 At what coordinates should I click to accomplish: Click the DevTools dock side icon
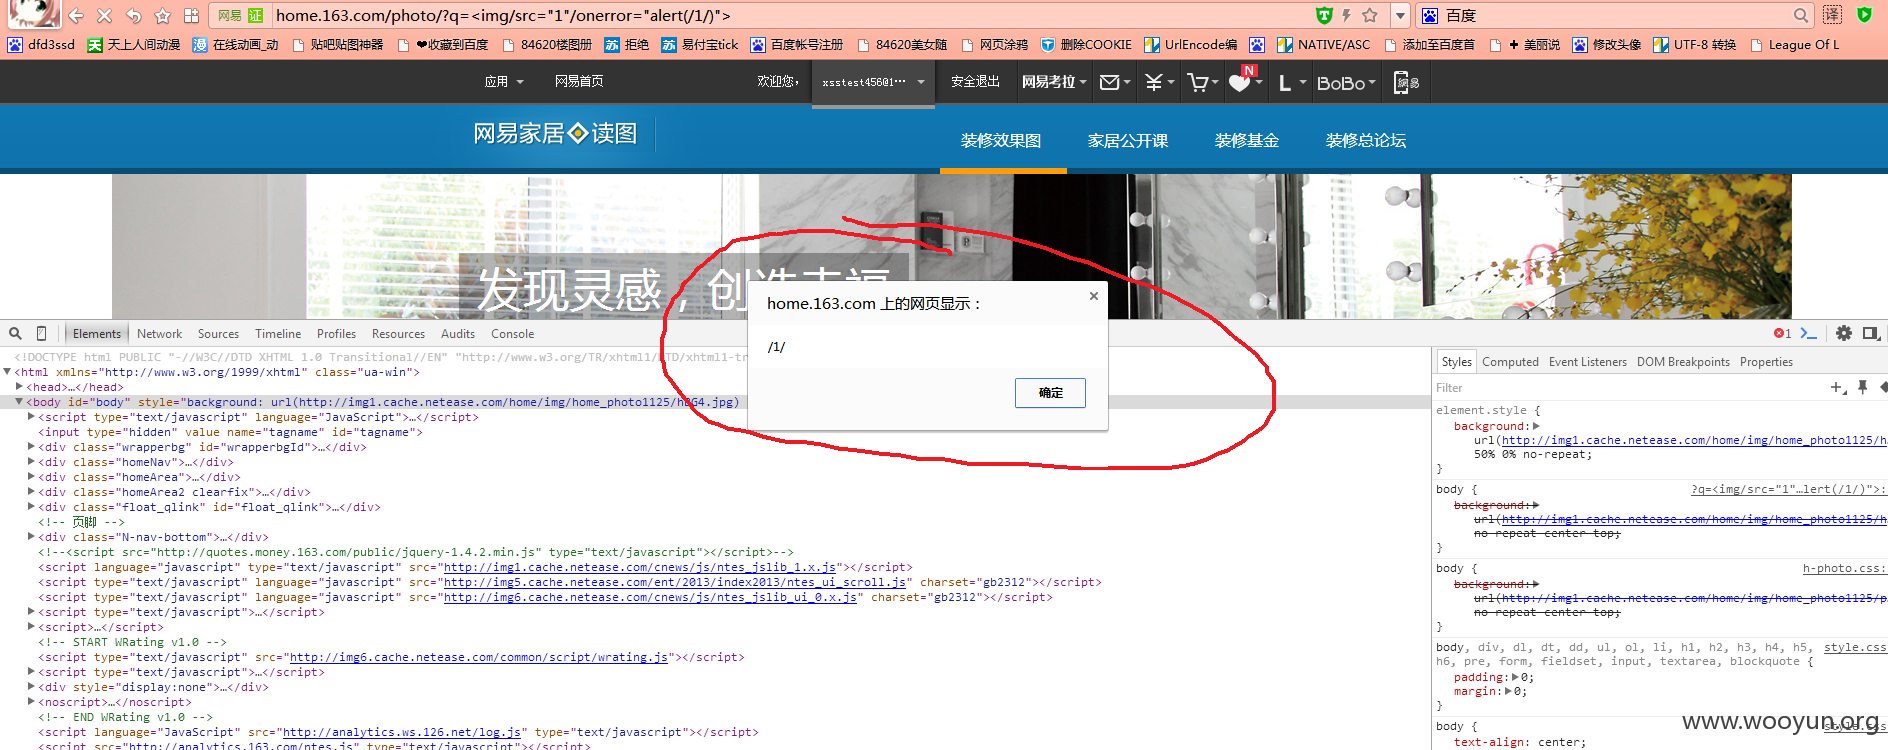coord(1870,334)
